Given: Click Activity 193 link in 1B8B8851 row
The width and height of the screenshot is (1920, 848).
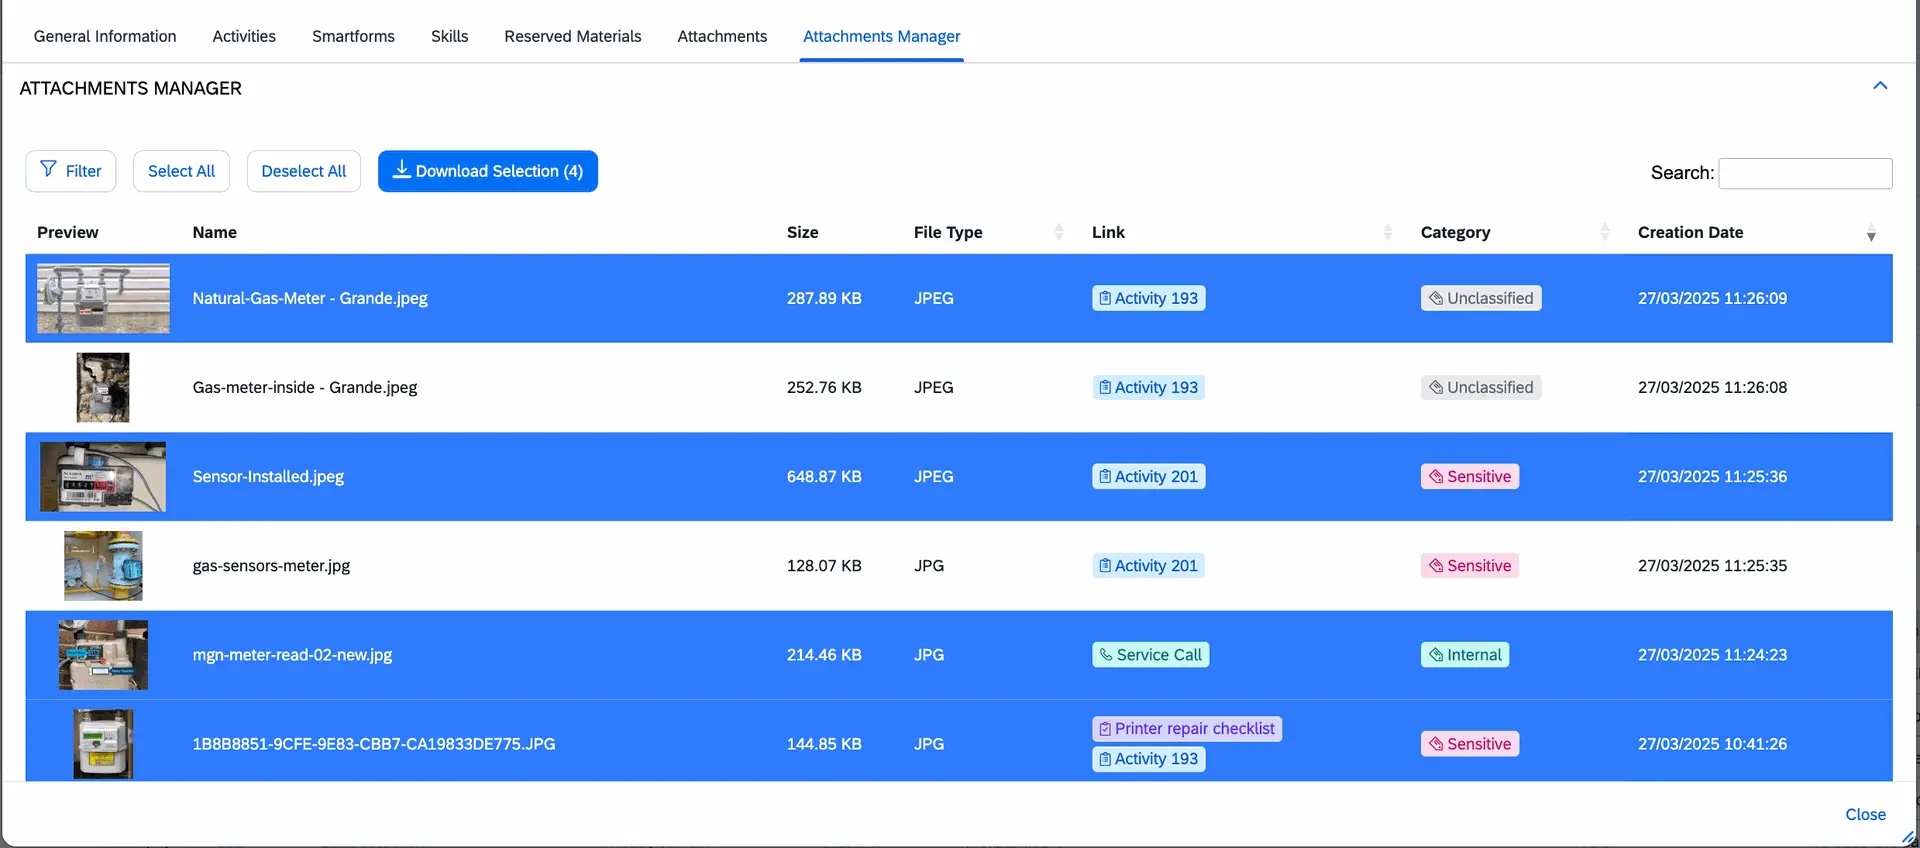Looking at the screenshot, I should point(1148,759).
